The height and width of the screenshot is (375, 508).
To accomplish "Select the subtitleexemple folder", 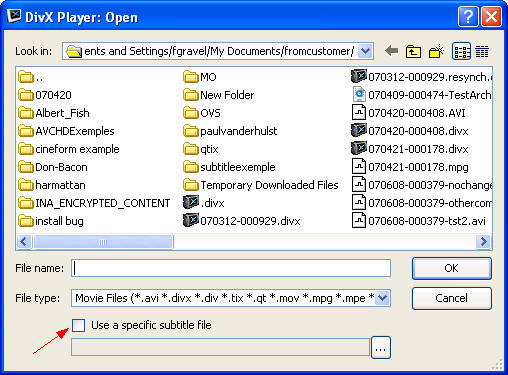I will [x=229, y=167].
